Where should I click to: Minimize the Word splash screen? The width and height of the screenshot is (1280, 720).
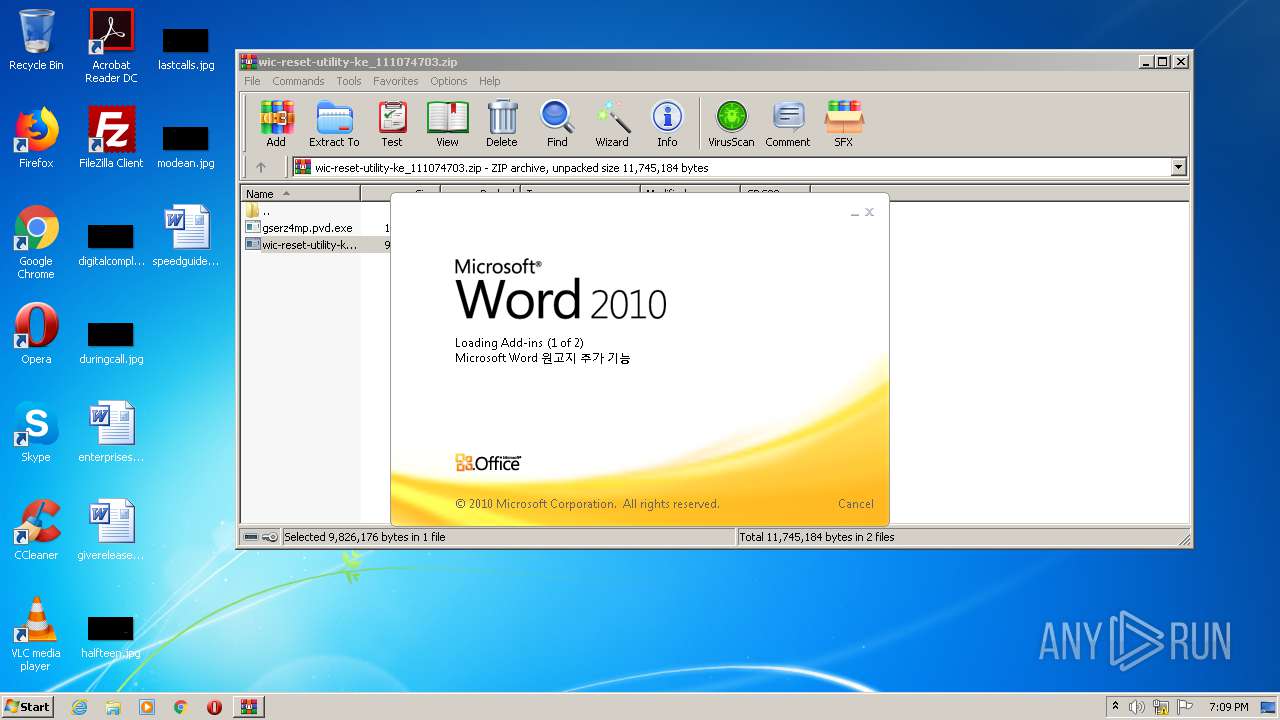click(855, 213)
